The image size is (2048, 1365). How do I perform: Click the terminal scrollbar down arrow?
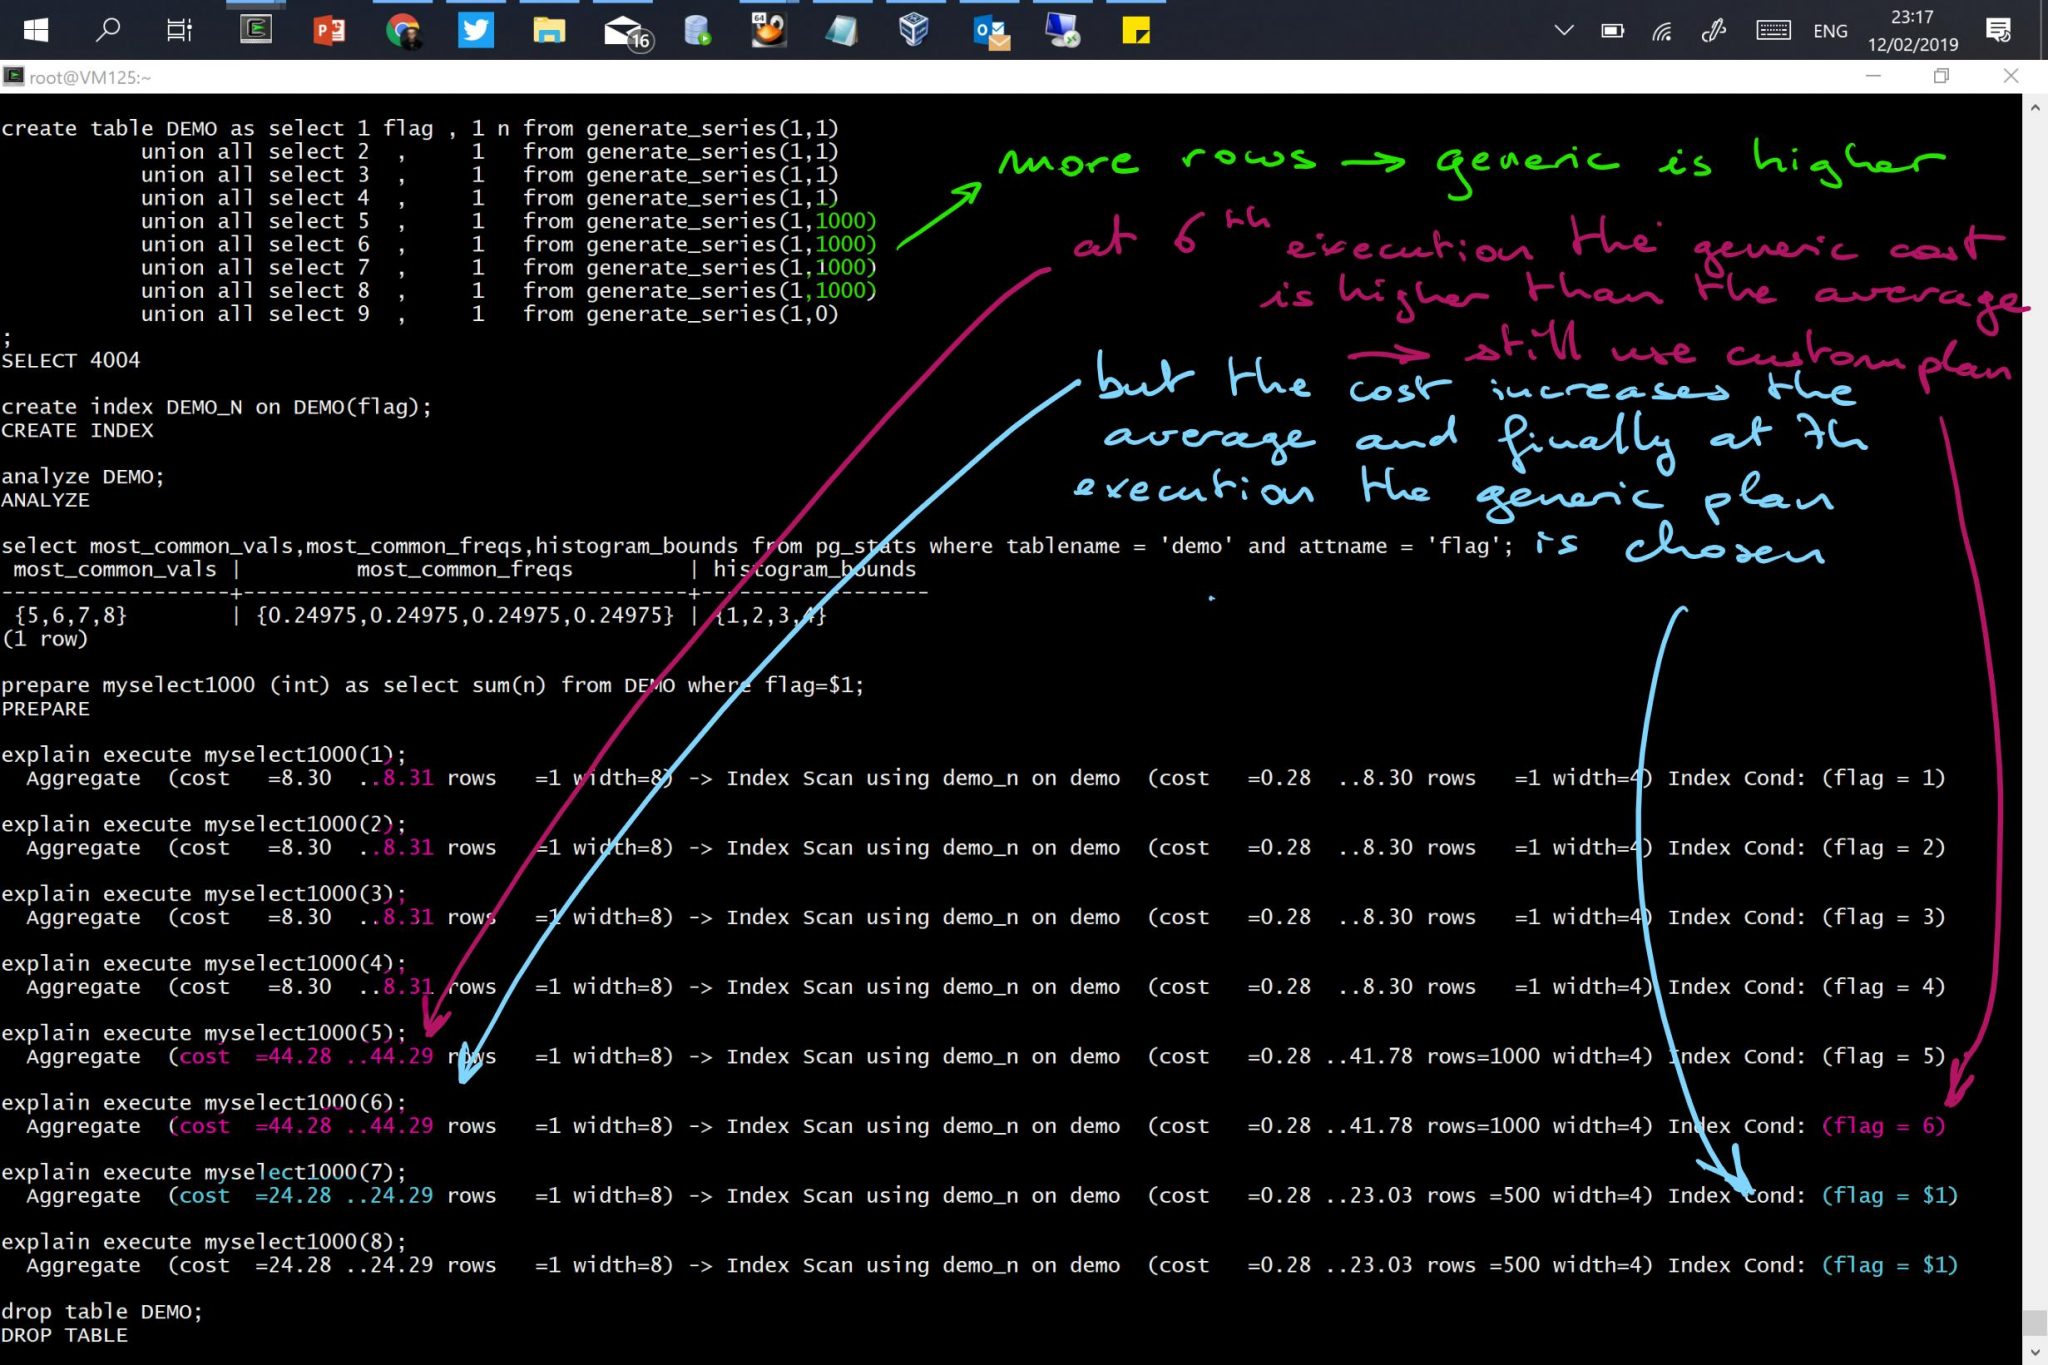pyautogui.click(x=2036, y=1353)
